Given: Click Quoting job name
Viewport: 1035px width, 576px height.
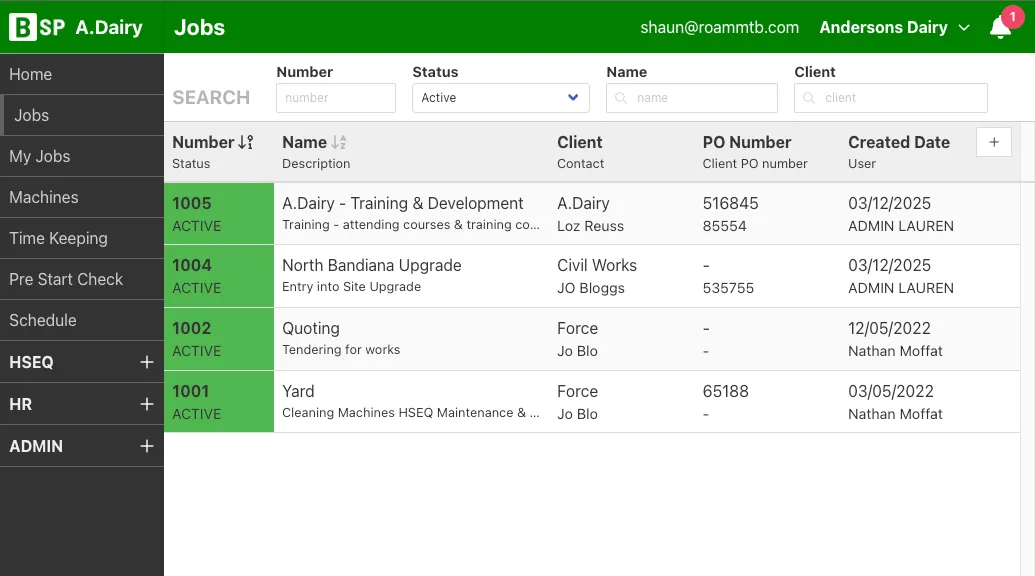Looking at the screenshot, I should tap(311, 328).
